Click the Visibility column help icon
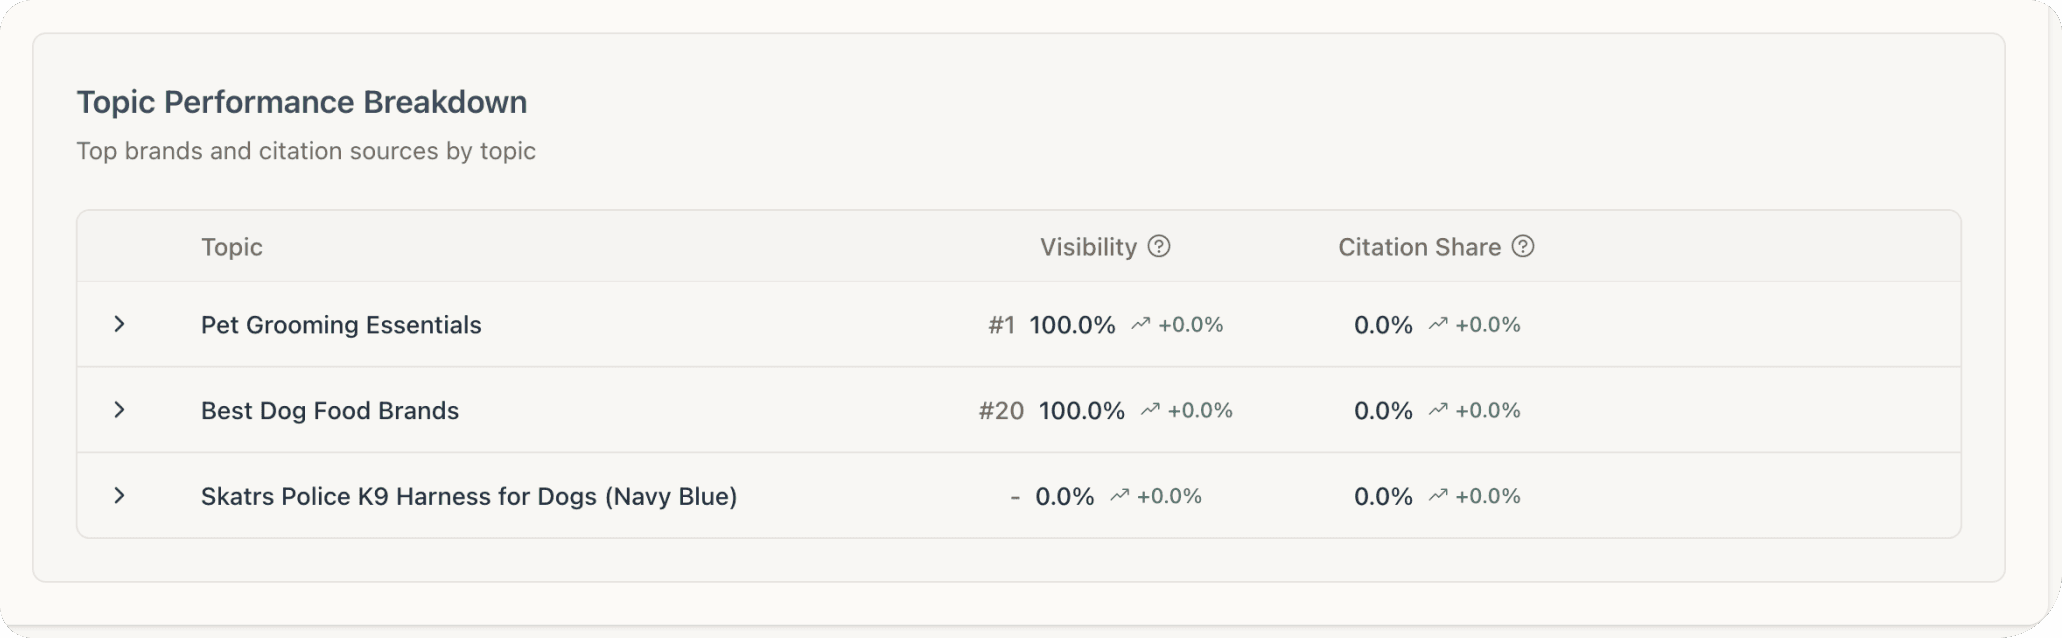 (x=1159, y=246)
